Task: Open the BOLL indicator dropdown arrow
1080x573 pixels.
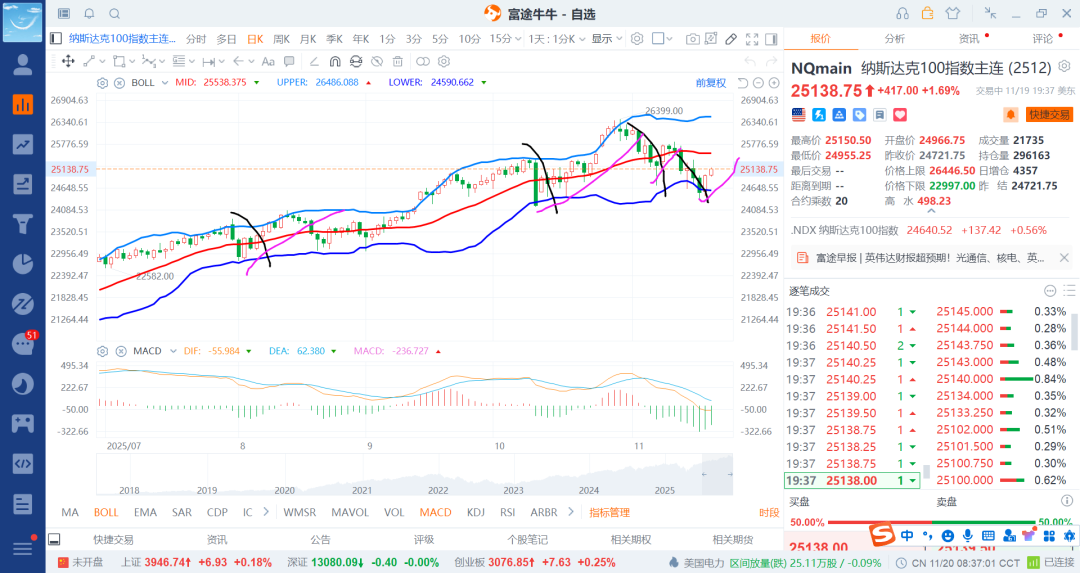Action: point(165,83)
